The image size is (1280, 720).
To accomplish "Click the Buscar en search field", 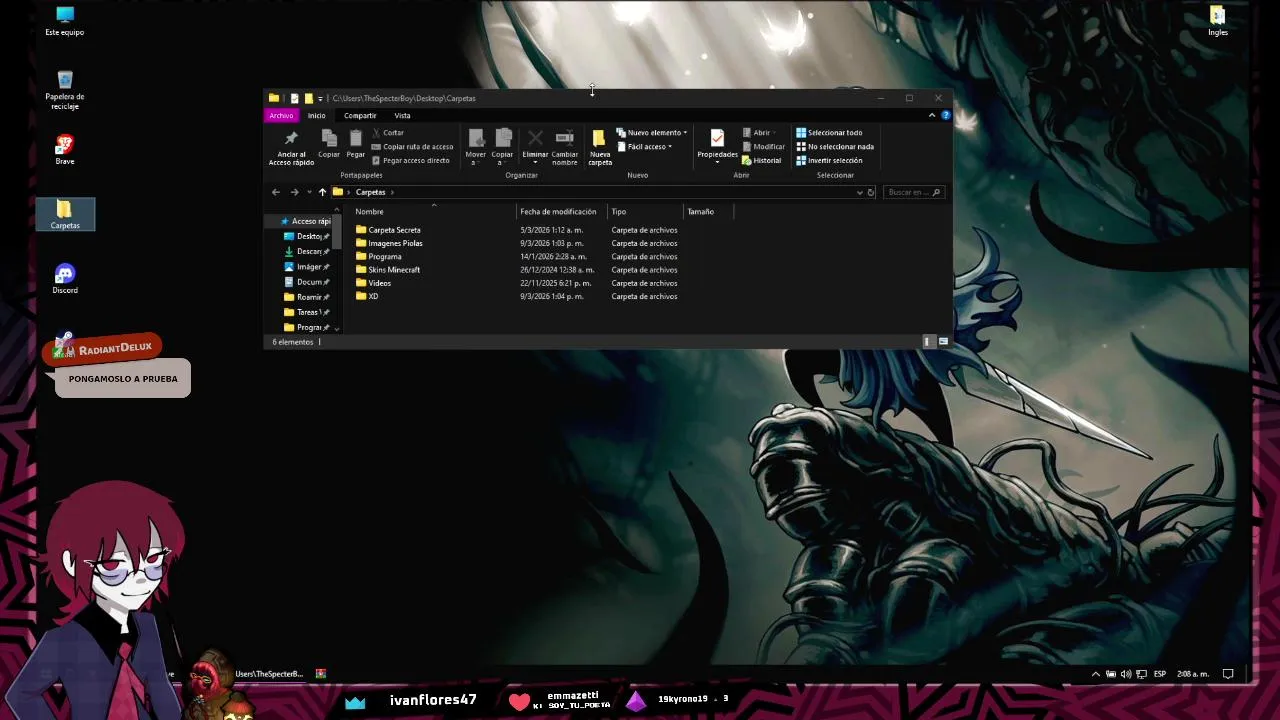I will [x=914, y=192].
